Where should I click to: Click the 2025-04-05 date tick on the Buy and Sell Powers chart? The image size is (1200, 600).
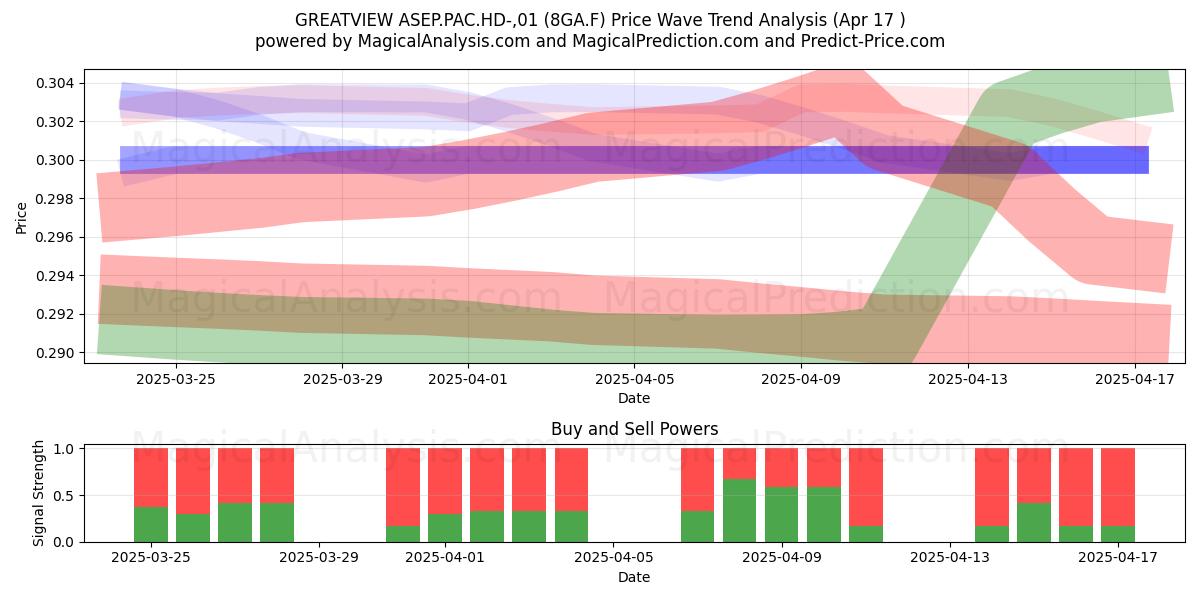coord(613,558)
